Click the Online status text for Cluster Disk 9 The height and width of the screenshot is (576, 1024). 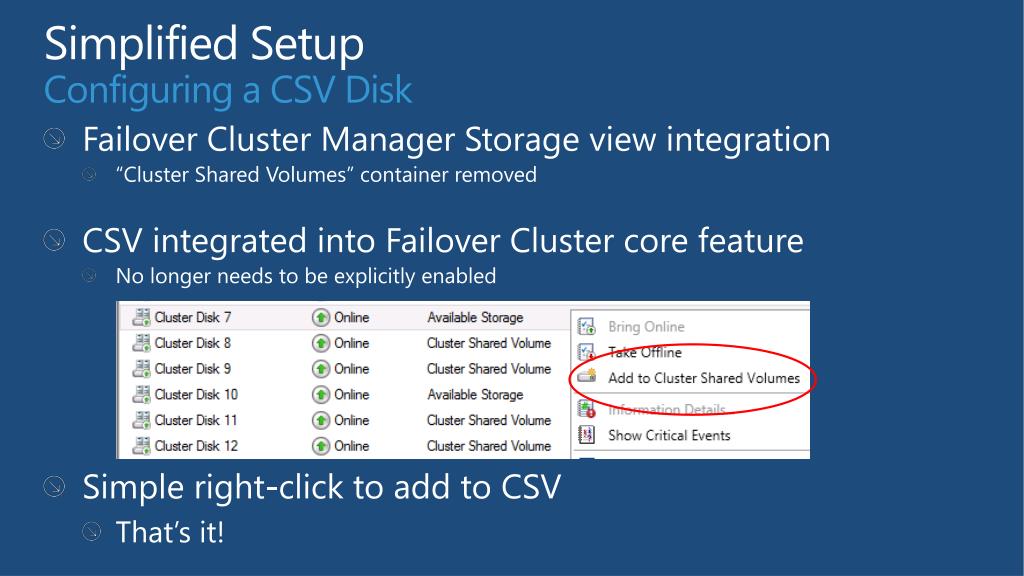(351, 370)
